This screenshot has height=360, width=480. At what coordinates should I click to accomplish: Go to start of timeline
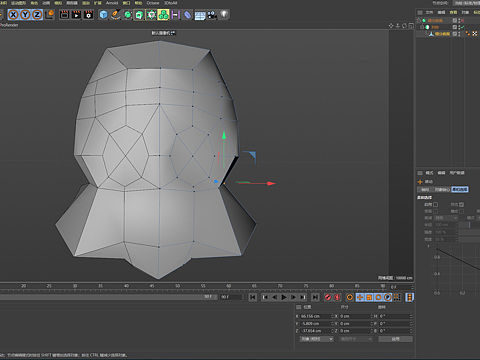coord(253,297)
